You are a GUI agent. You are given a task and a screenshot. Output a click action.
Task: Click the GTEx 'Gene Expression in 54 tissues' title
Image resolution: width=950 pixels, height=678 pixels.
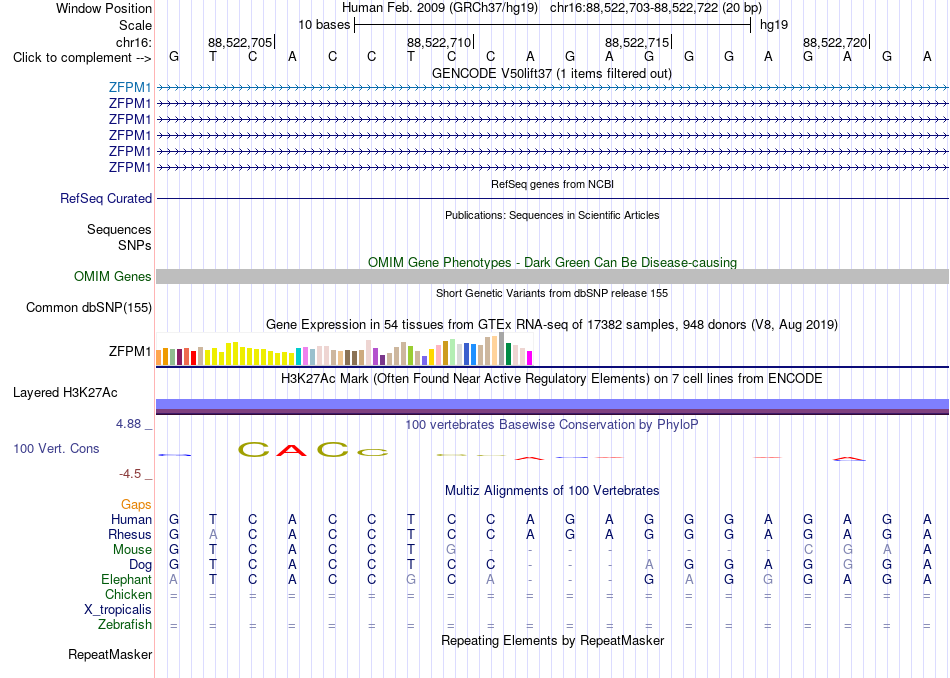(x=552, y=325)
